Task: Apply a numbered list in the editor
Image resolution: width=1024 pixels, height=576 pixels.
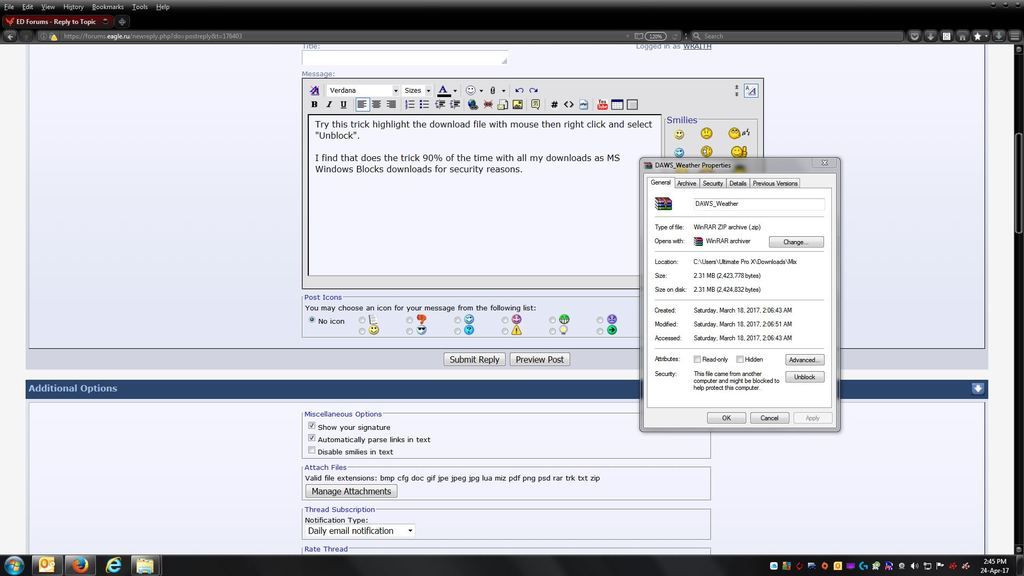Action: pos(409,104)
